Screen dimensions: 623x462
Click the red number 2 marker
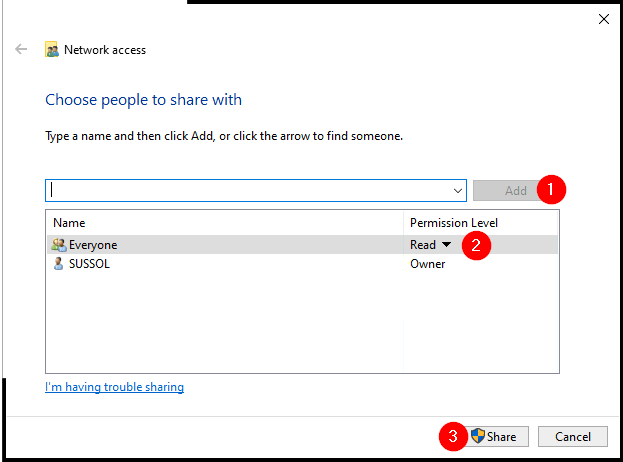[478, 246]
